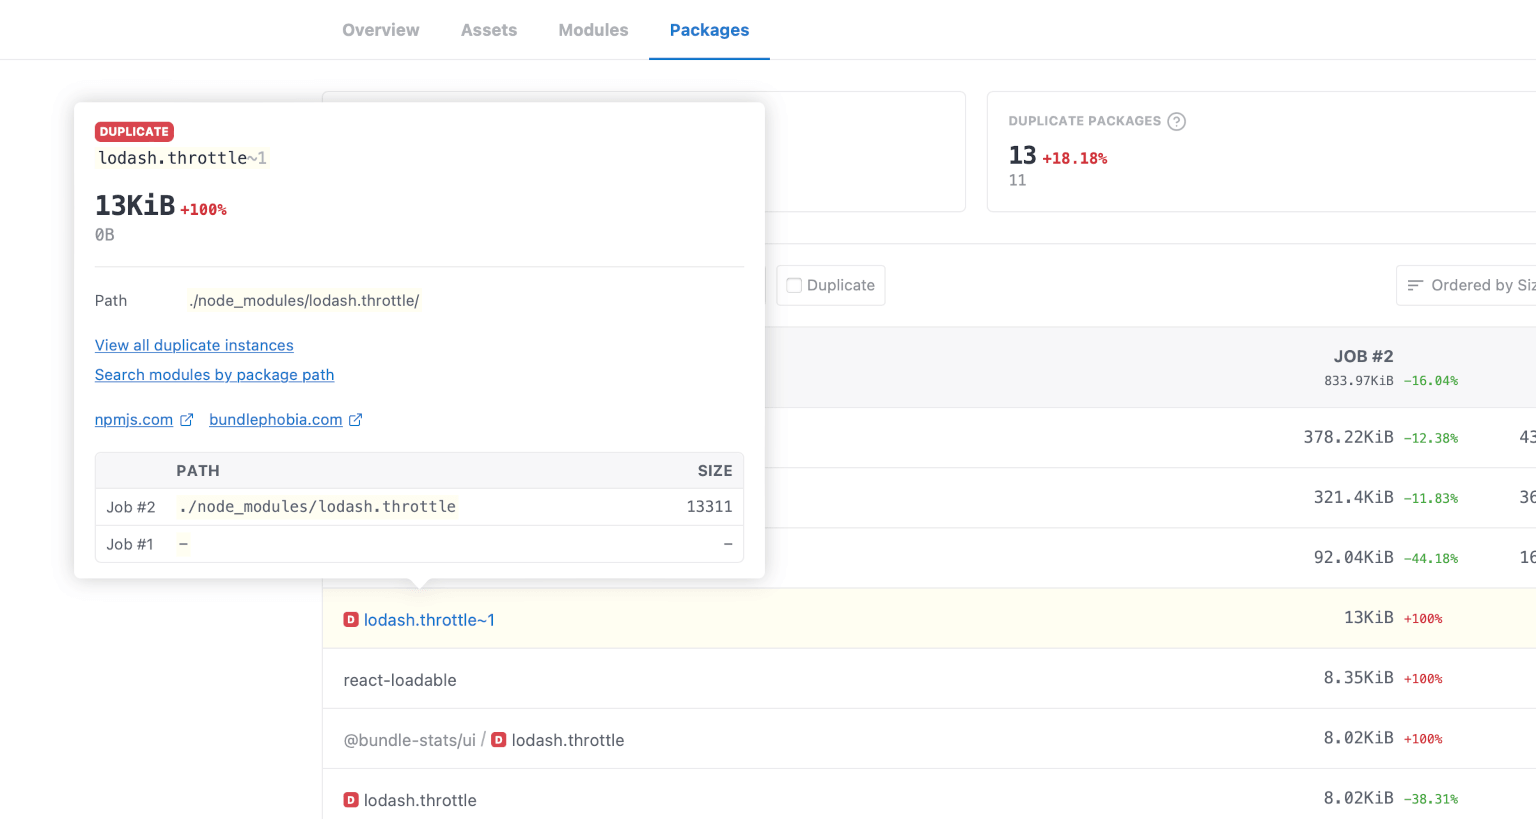
Task: Click the 833.97KiB total under JOB #2
Action: coord(1358,381)
